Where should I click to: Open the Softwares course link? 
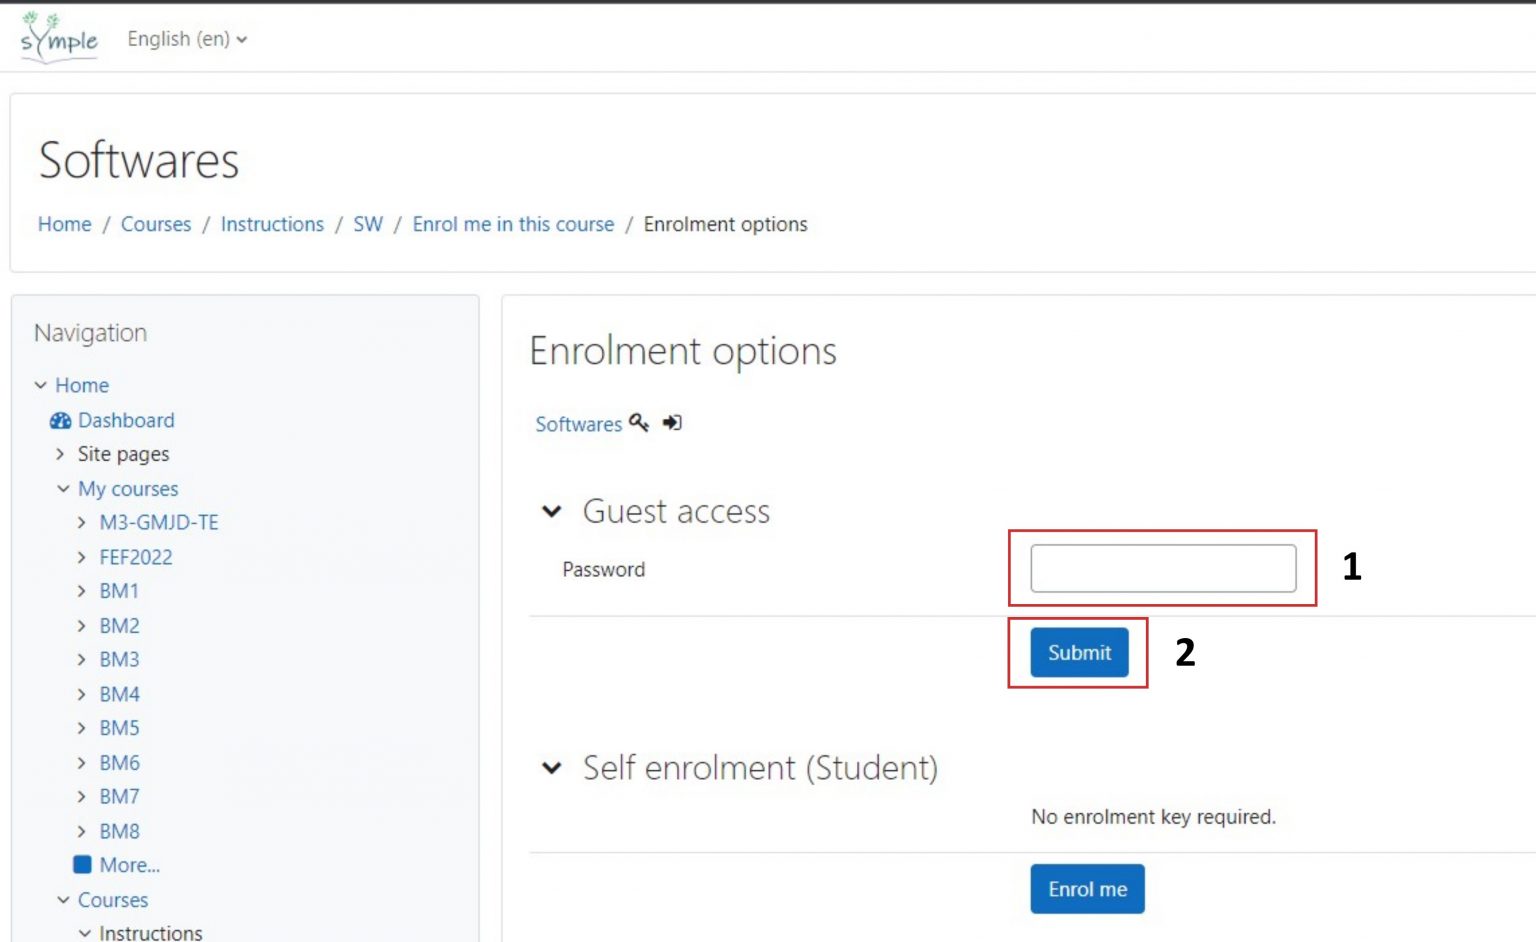[x=578, y=424]
